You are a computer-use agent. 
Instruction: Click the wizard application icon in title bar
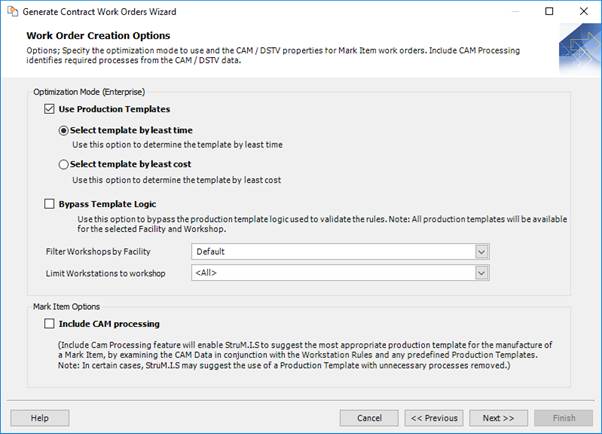pos(11,11)
